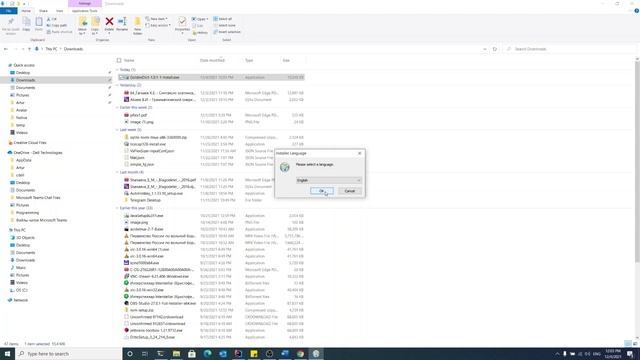Collapse the Today group
This screenshot has width=640, height=360.
coord(118,70)
